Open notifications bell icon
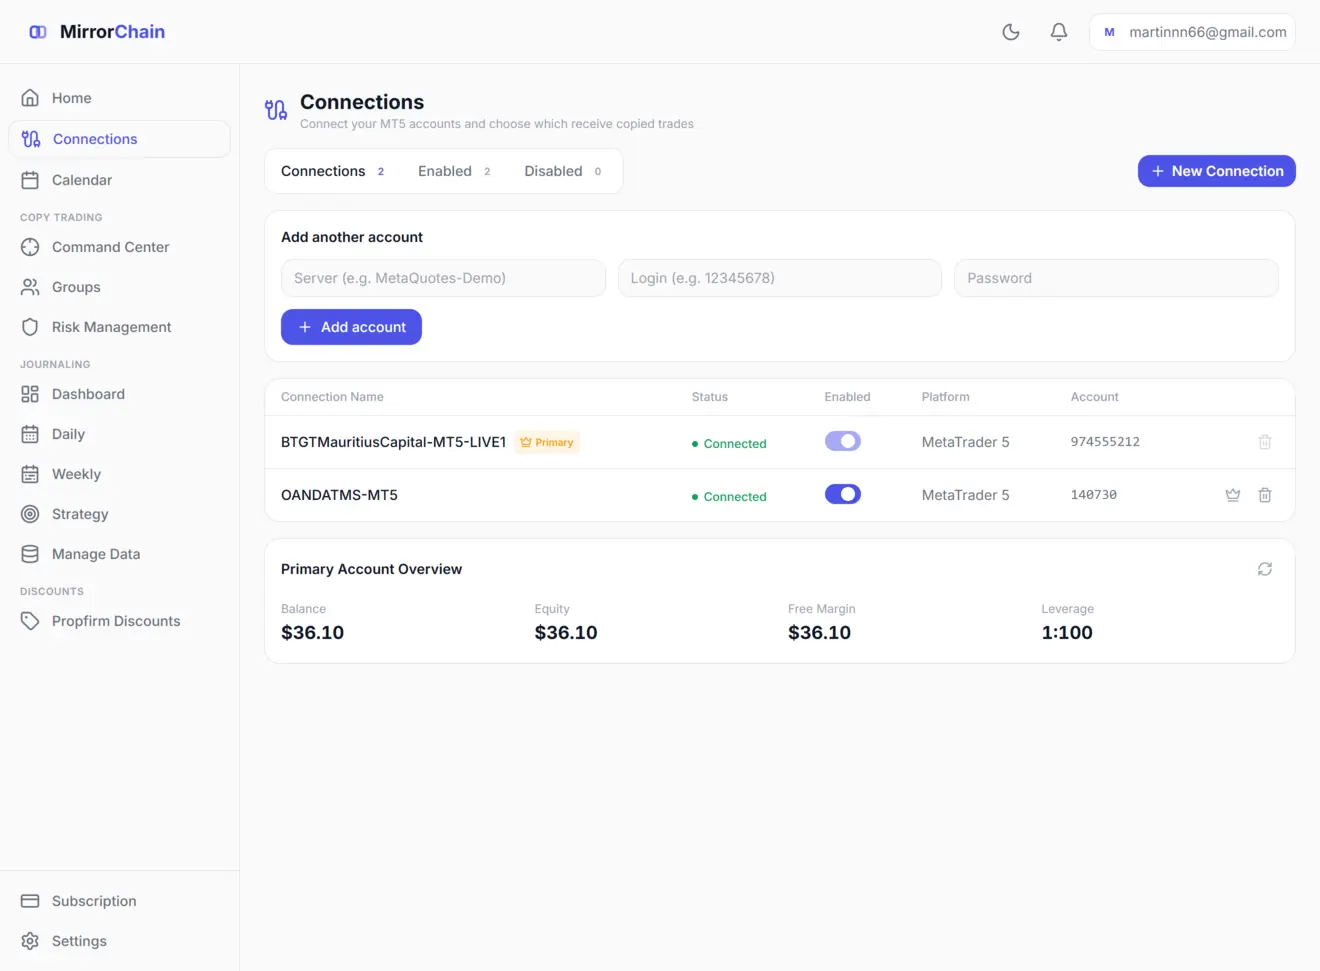This screenshot has height=971, width=1320. point(1059,32)
